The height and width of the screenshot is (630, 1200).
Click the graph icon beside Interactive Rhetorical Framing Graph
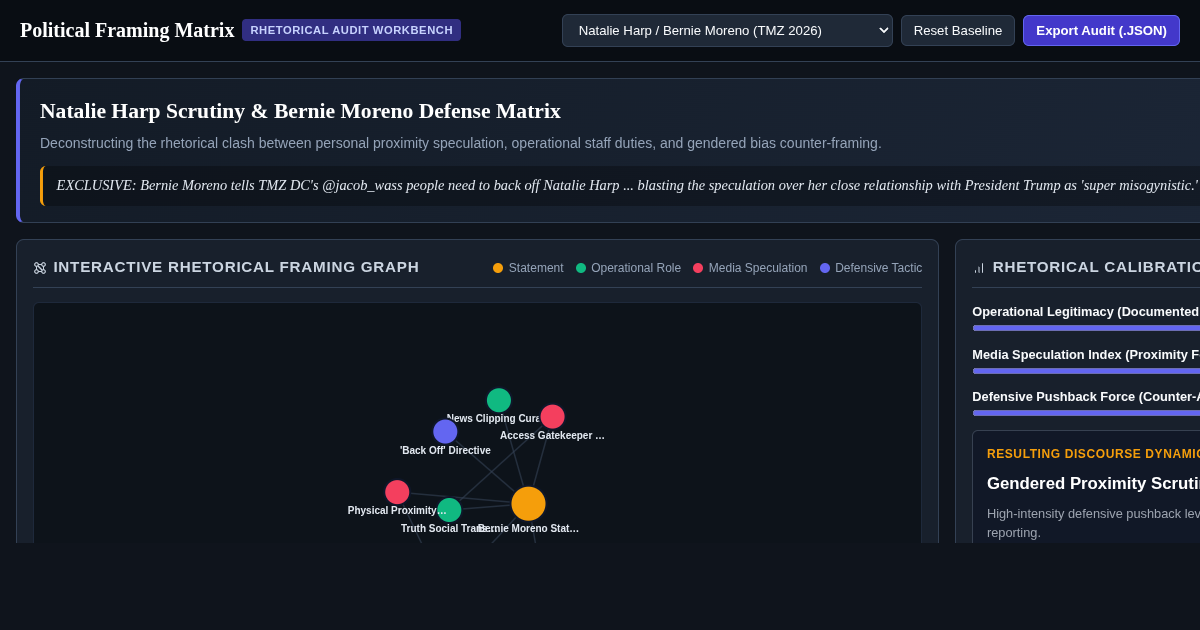click(40, 268)
